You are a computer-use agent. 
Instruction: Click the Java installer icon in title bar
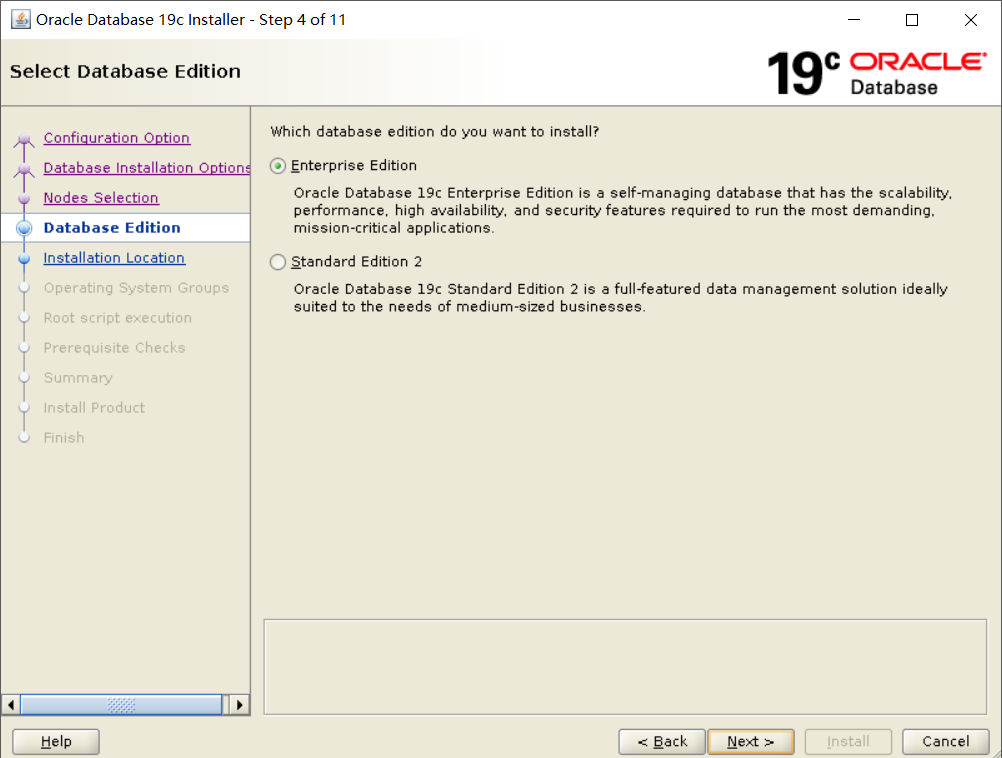click(20, 20)
